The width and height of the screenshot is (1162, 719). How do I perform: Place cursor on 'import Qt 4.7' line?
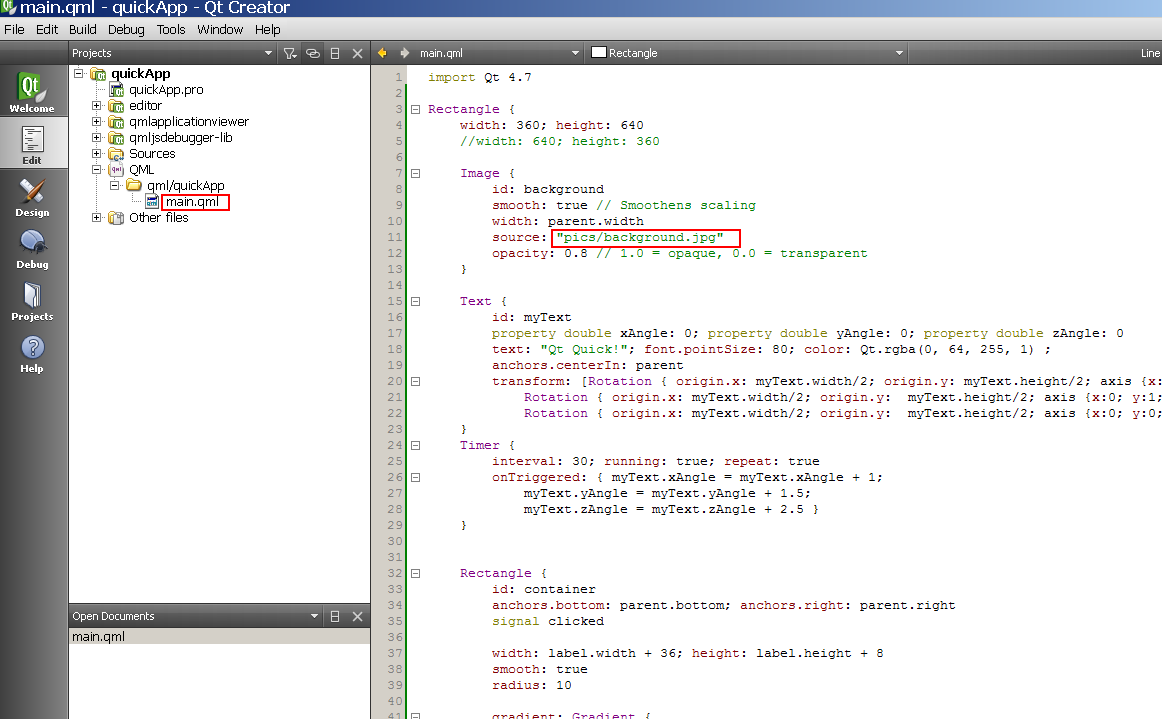(479, 77)
